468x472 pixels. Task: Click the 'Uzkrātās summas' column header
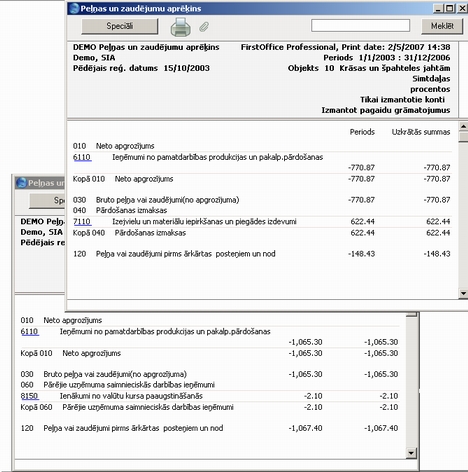pyautogui.click(x=421, y=132)
